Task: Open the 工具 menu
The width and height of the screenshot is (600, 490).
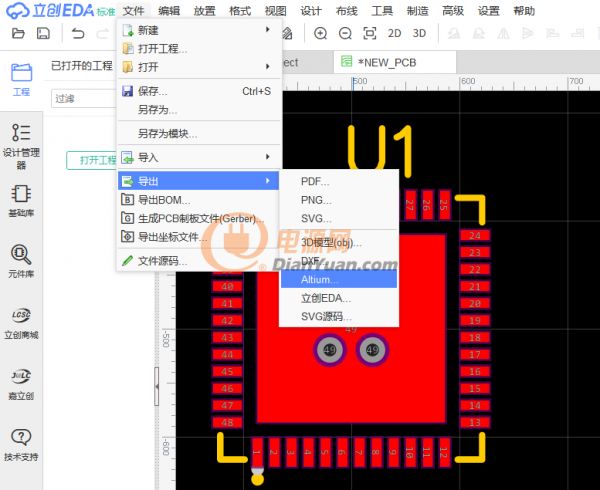Action: tap(382, 11)
